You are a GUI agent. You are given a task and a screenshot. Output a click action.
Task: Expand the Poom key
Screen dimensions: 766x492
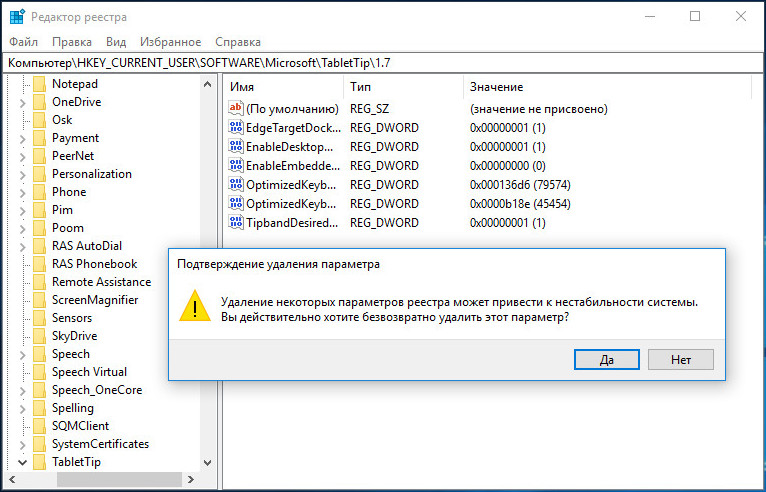pos(22,229)
